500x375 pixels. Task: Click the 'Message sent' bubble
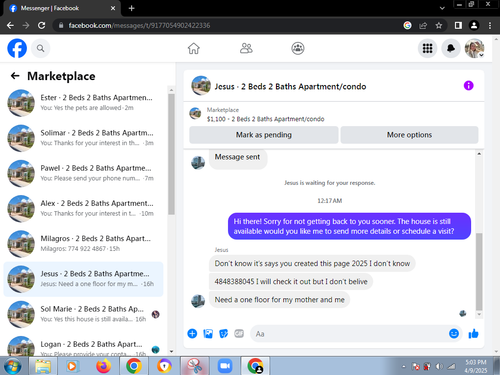(237, 158)
